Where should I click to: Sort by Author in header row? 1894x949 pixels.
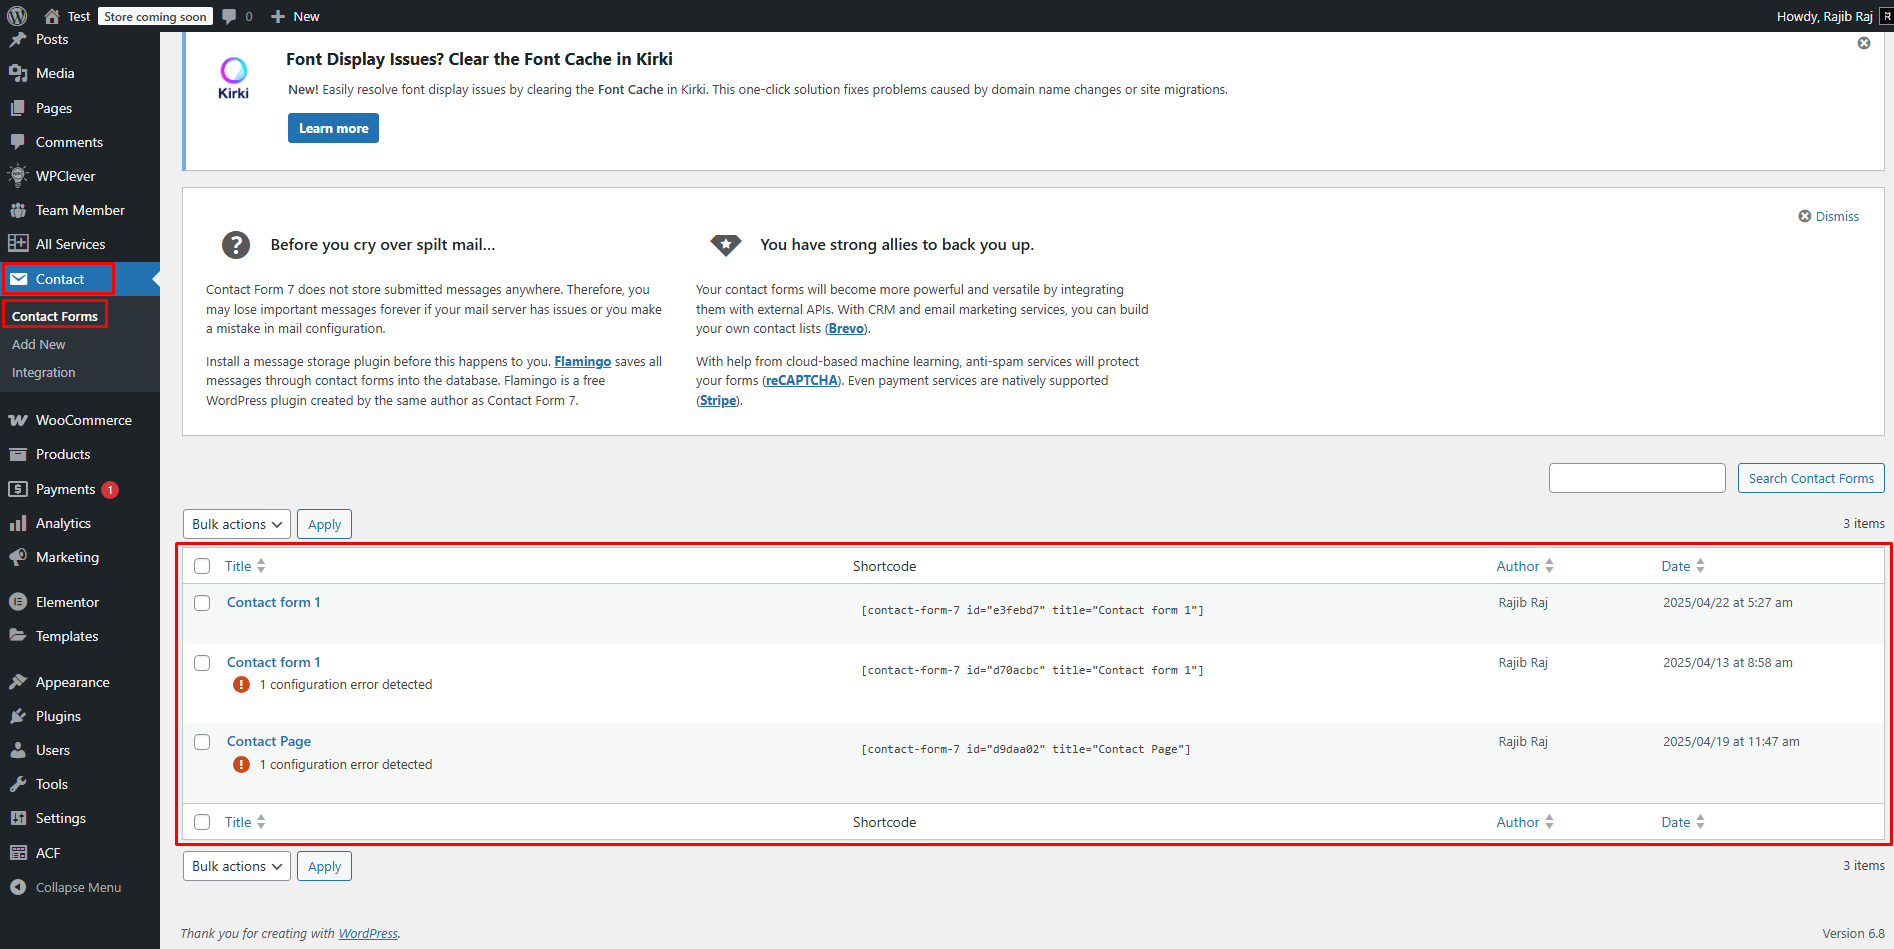pyautogui.click(x=1525, y=566)
